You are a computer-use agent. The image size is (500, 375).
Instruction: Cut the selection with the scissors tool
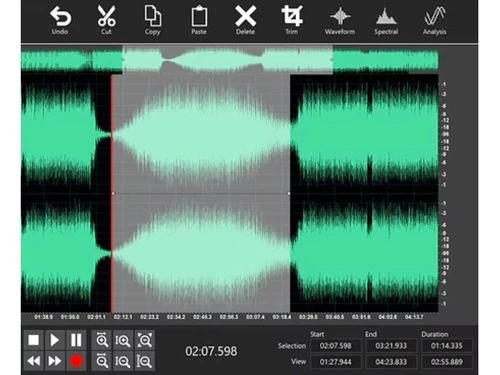[x=106, y=16]
